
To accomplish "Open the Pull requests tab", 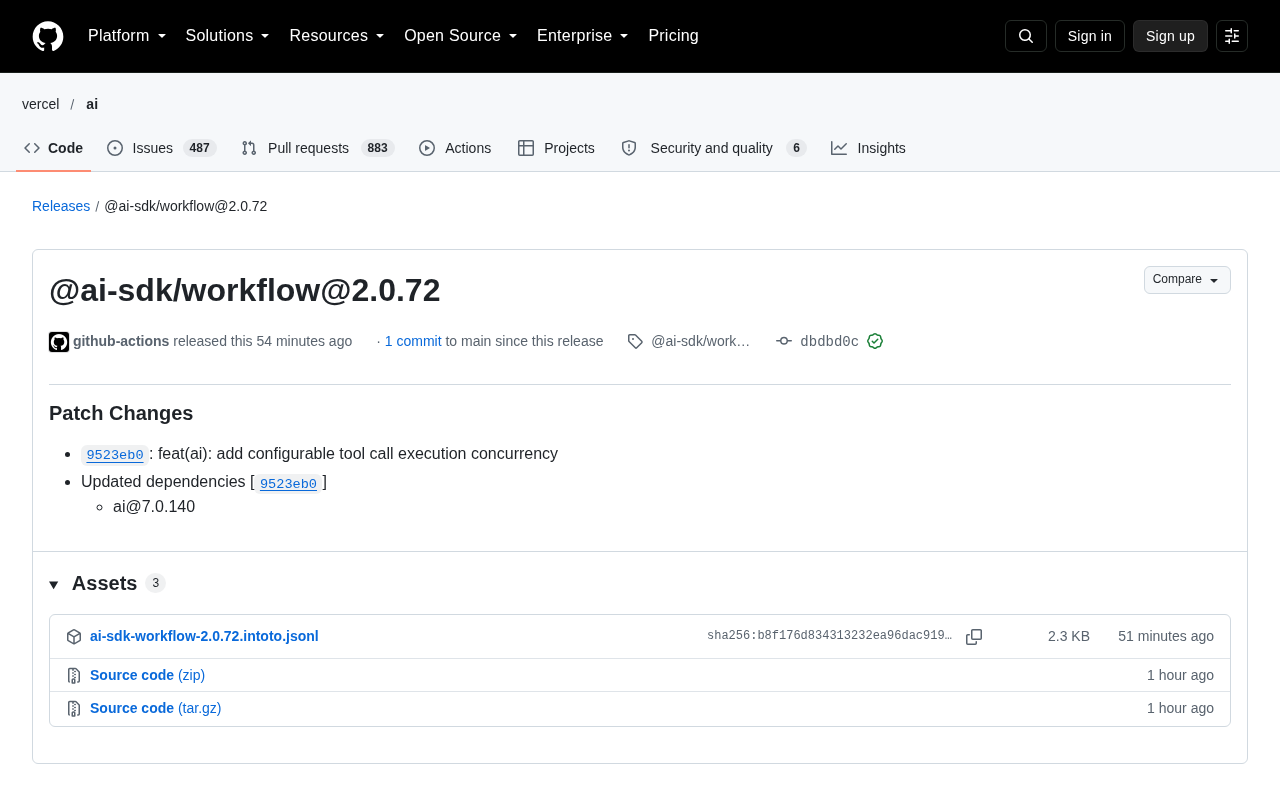I will pyautogui.click(x=318, y=148).
